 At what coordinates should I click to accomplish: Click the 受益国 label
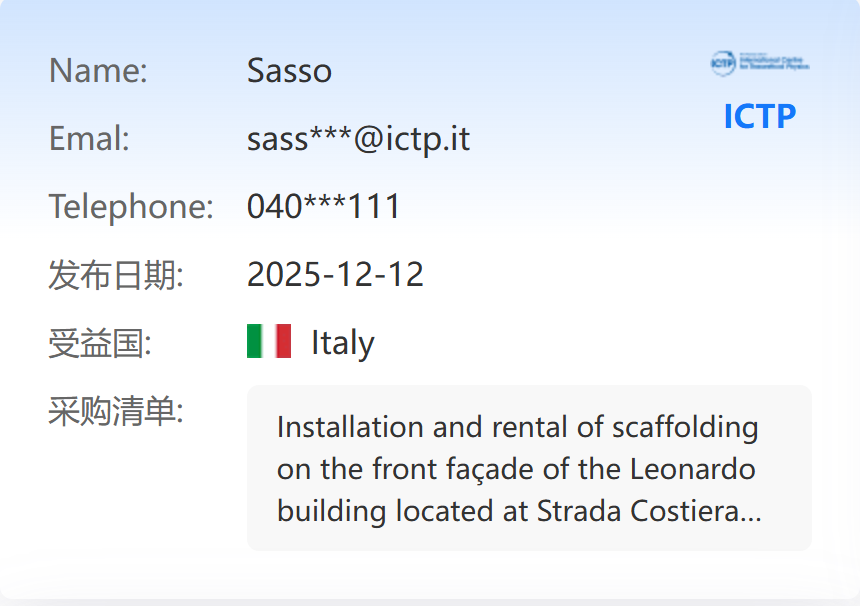(x=99, y=342)
